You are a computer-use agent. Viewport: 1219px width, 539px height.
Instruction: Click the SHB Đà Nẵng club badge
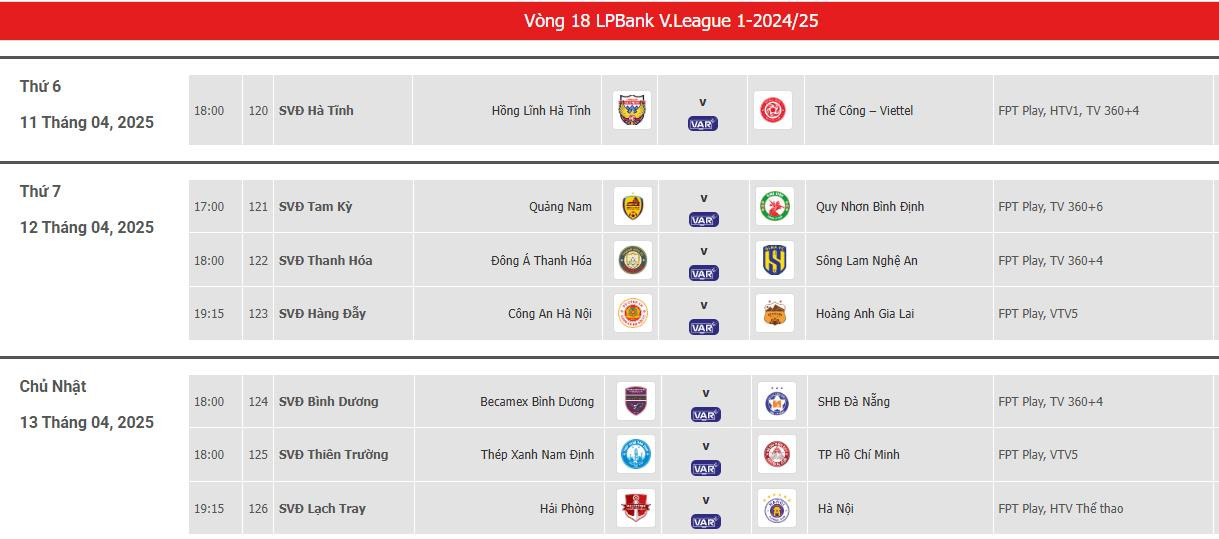(x=776, y=401)
